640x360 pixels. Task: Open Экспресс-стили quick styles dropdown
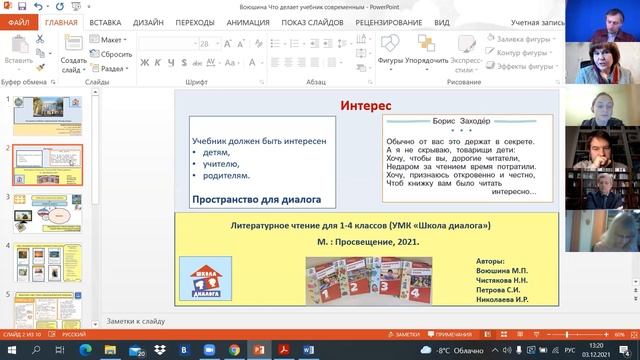[466, 54]
